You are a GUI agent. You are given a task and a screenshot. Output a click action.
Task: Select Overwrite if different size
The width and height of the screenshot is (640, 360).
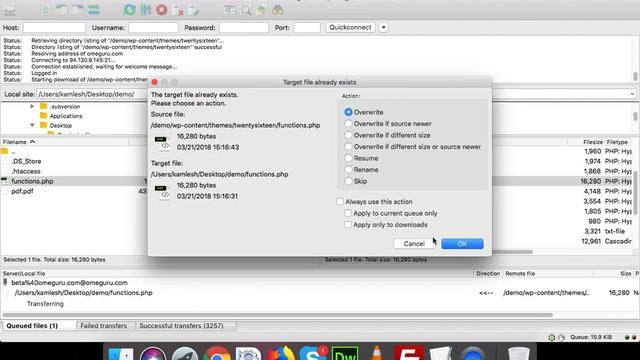coord(348,135)
